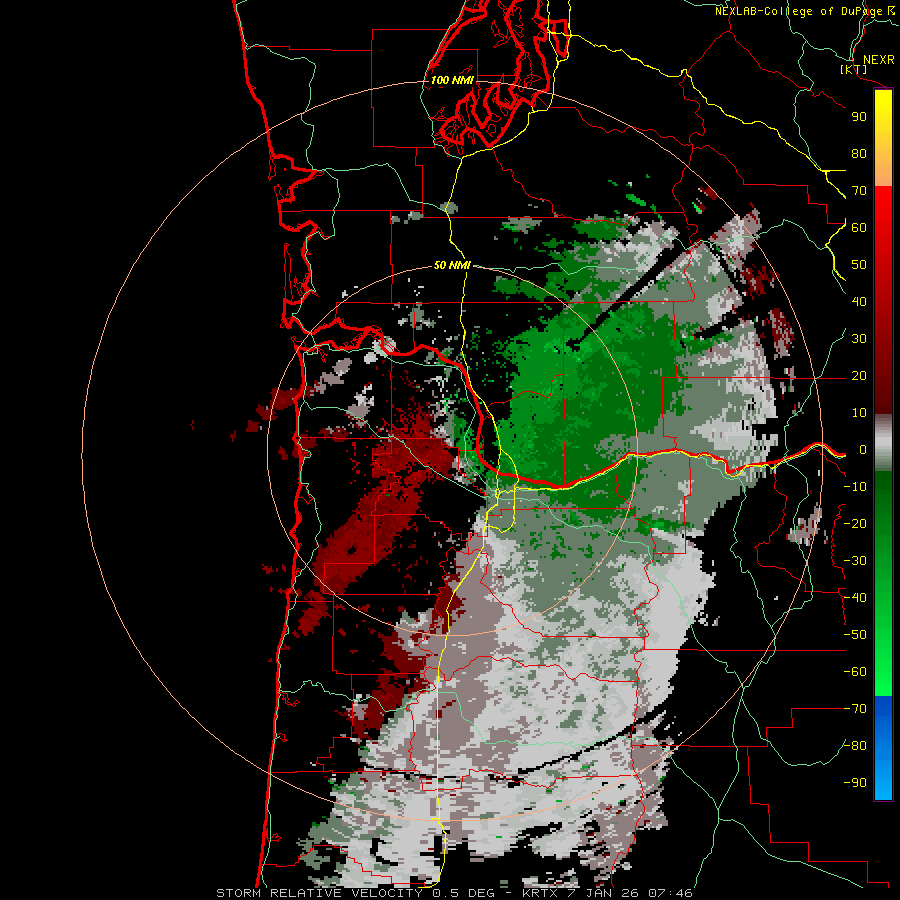Click the 40 value on the velocity scale
900x900 pixels.
(x=859, y=301)
